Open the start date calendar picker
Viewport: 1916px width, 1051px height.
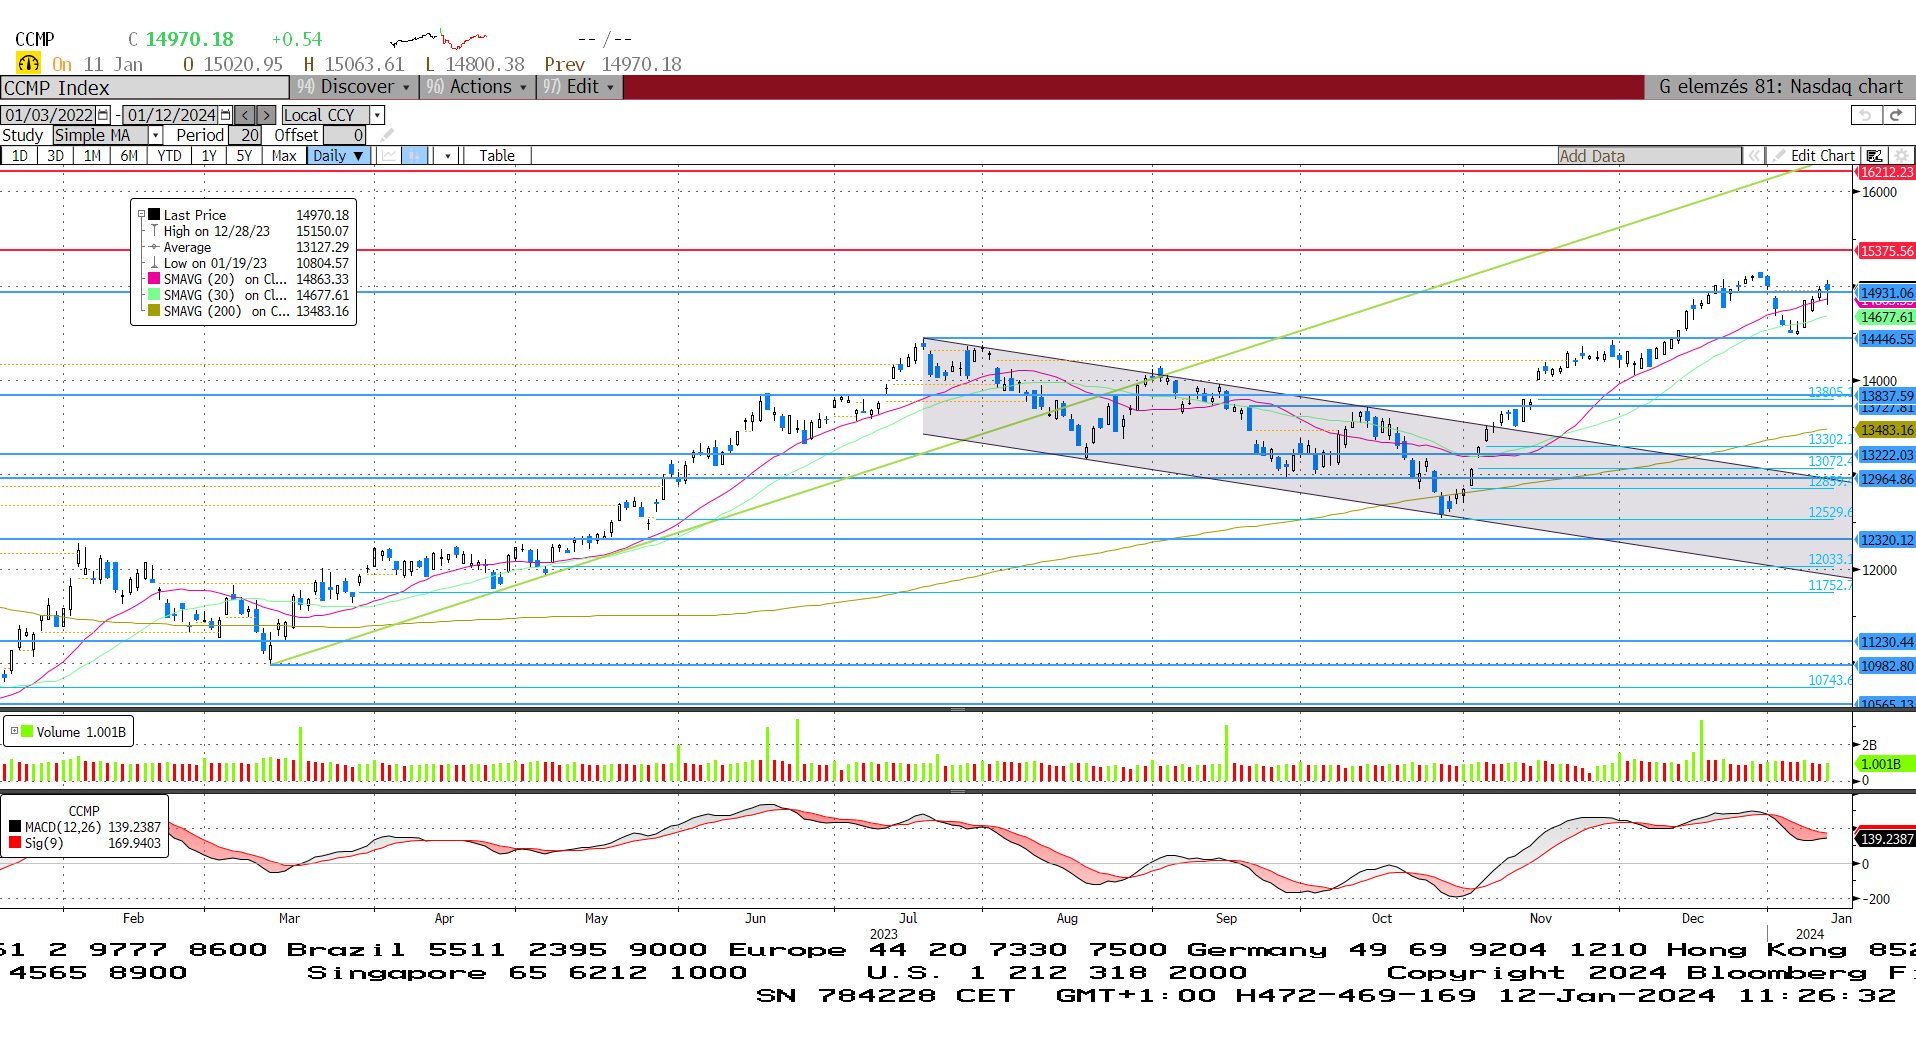[x=103, y=115]
